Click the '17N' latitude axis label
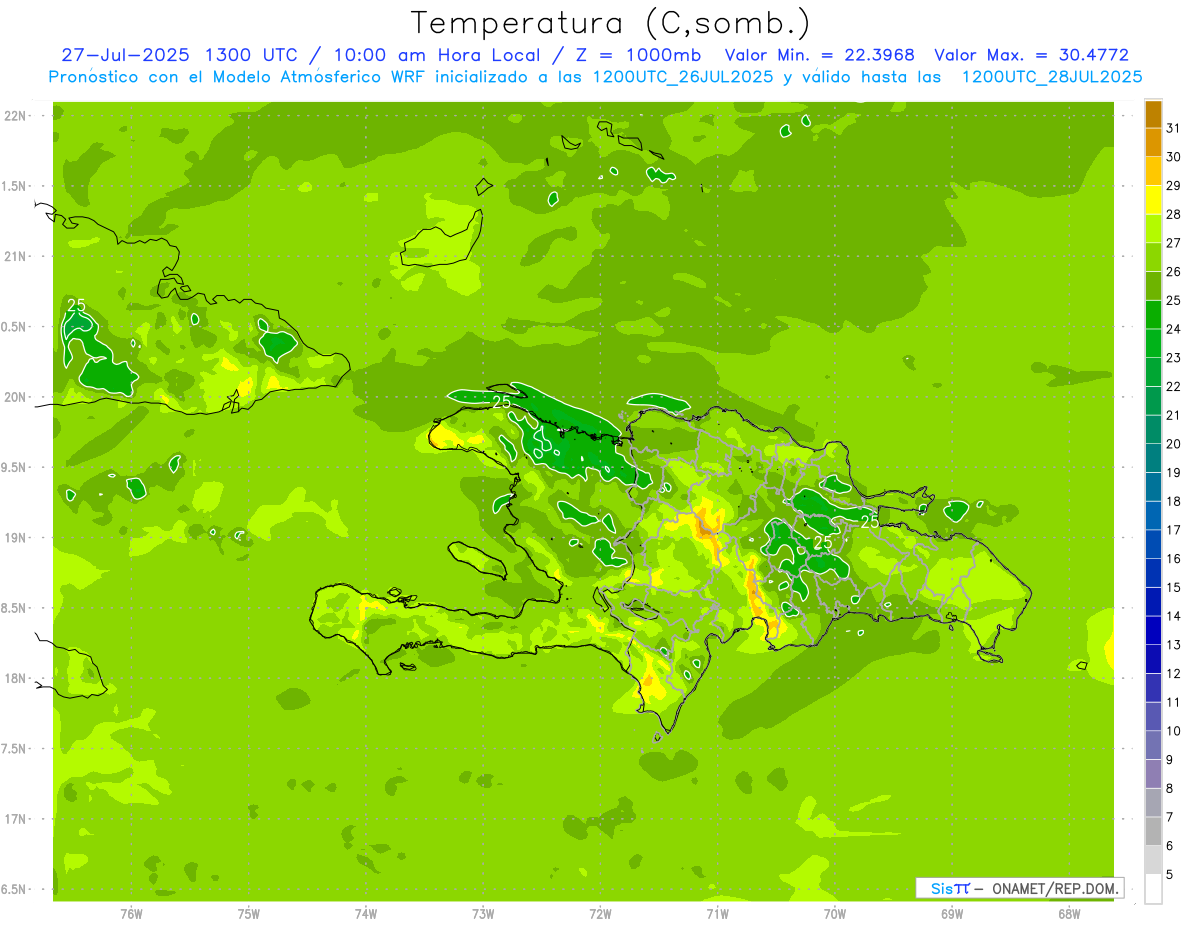This screenshot has height=927, width=1200. [16, 819]
